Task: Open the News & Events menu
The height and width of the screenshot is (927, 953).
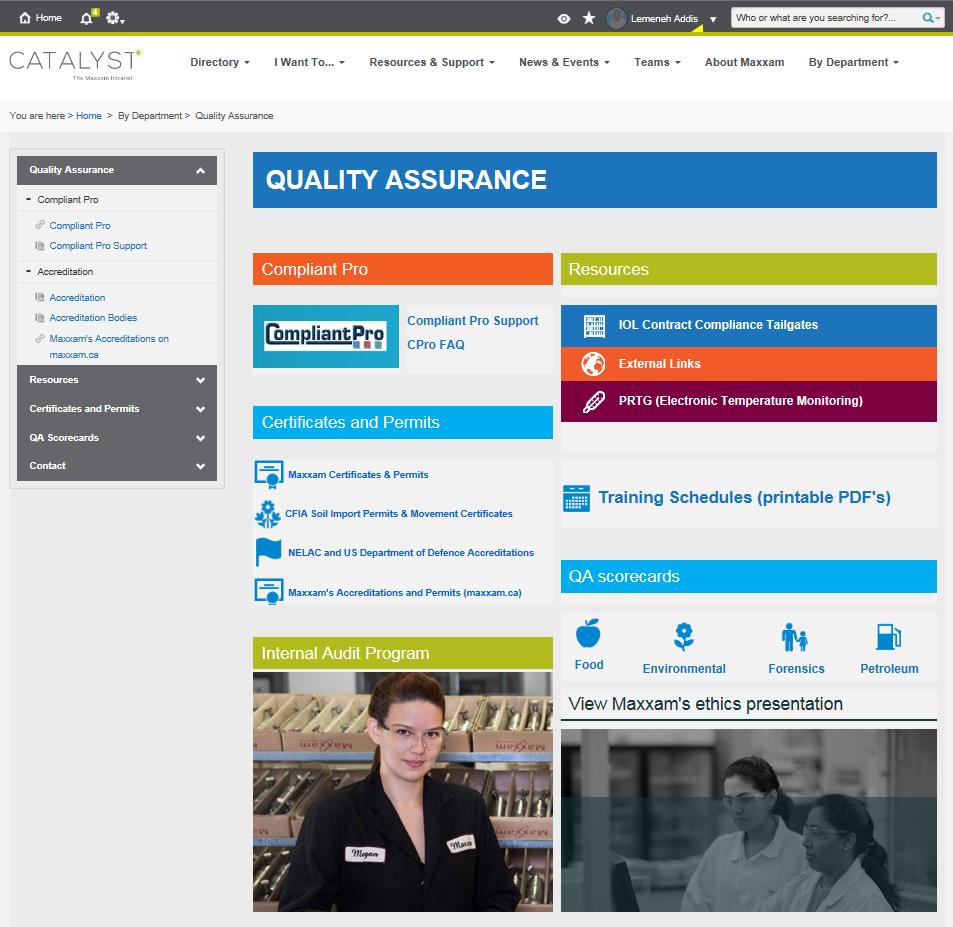Action: [x=564, y=62]
